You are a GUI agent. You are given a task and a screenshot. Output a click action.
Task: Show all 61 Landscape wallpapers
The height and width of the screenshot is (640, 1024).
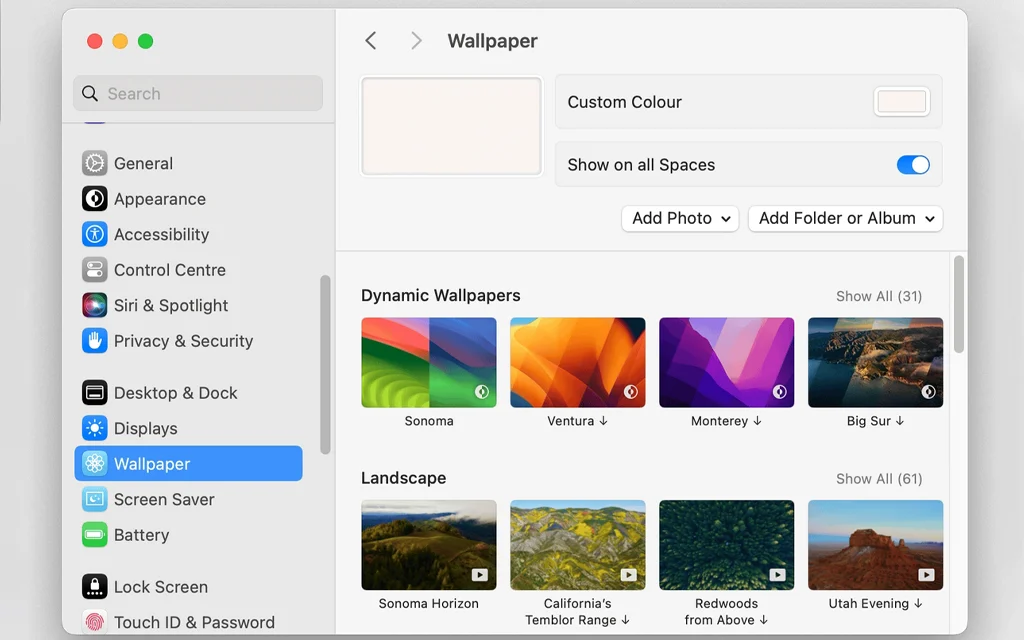coord(879,479)
